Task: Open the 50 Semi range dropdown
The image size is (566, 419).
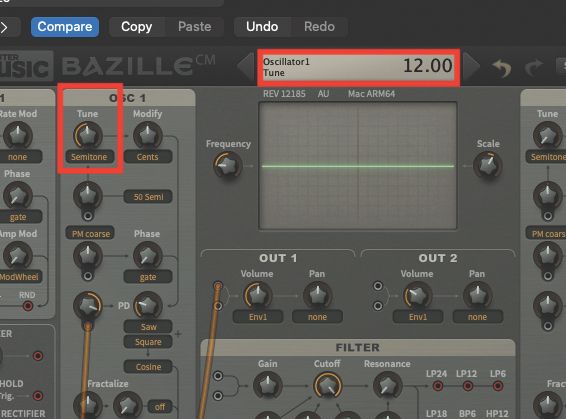Action: pos(148,197)
